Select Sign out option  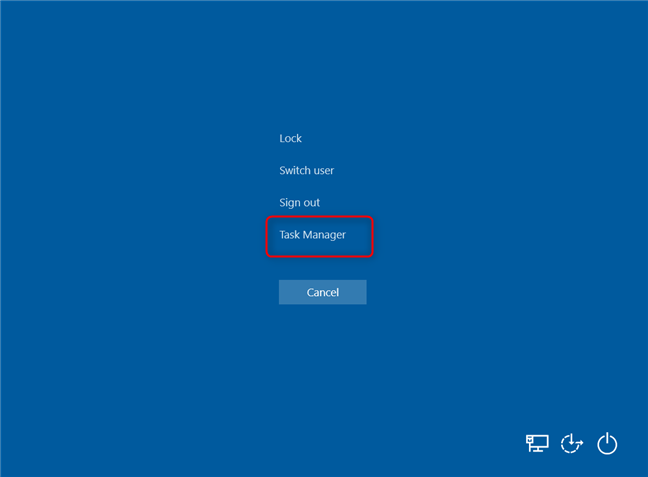click(300, 203)
